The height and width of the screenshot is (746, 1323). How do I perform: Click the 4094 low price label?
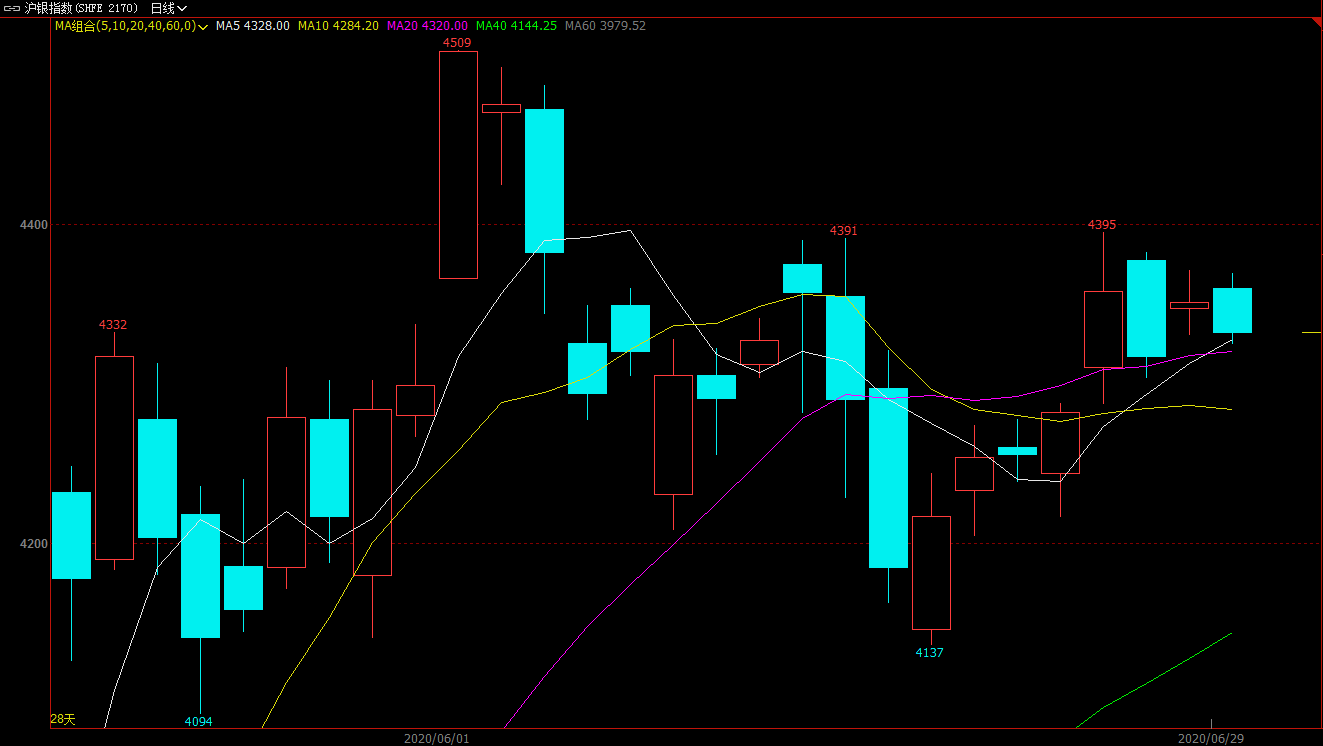[x=199, y=722]
